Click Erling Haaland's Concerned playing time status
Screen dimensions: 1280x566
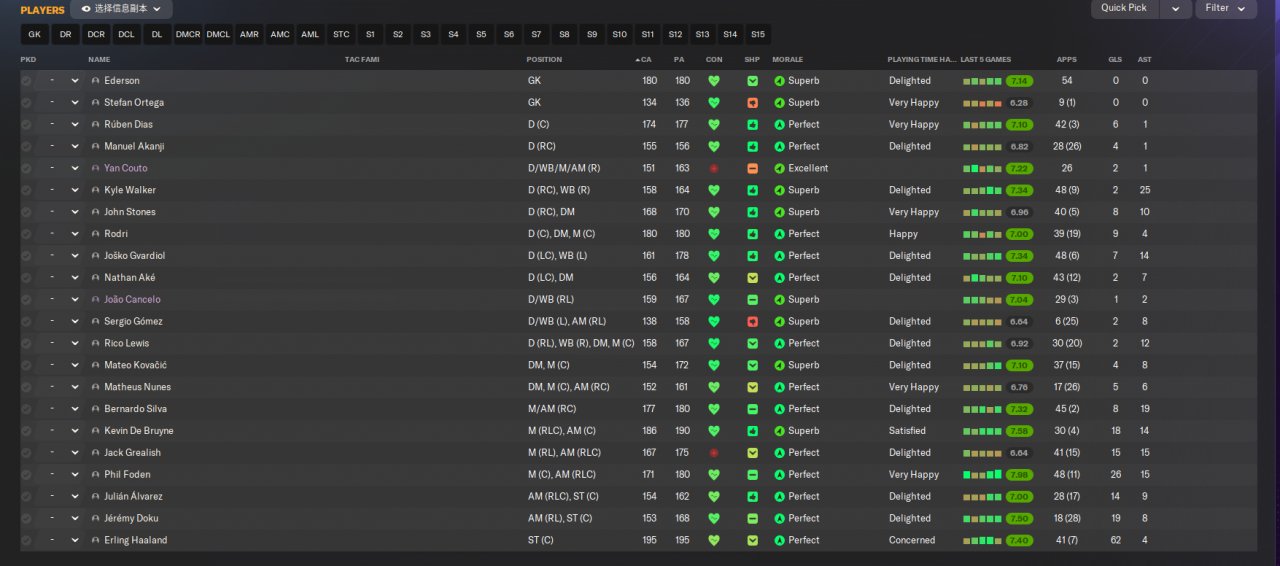coord(912,541)
